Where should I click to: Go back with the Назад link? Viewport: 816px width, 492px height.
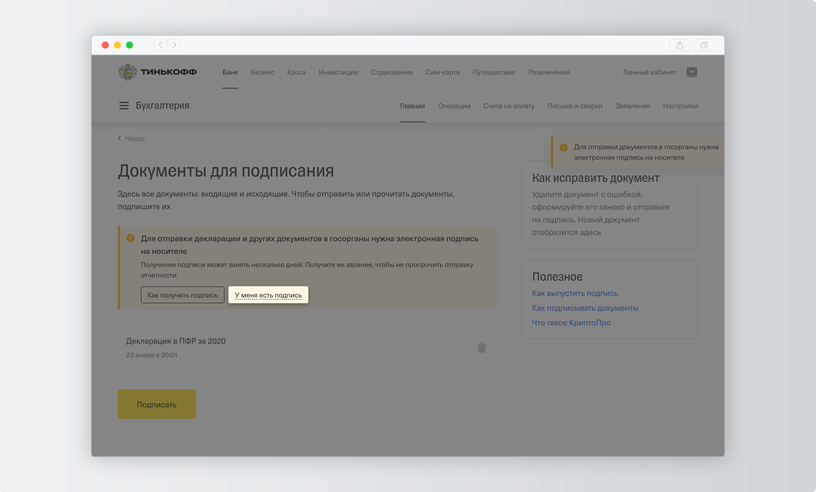pos(131,138)
